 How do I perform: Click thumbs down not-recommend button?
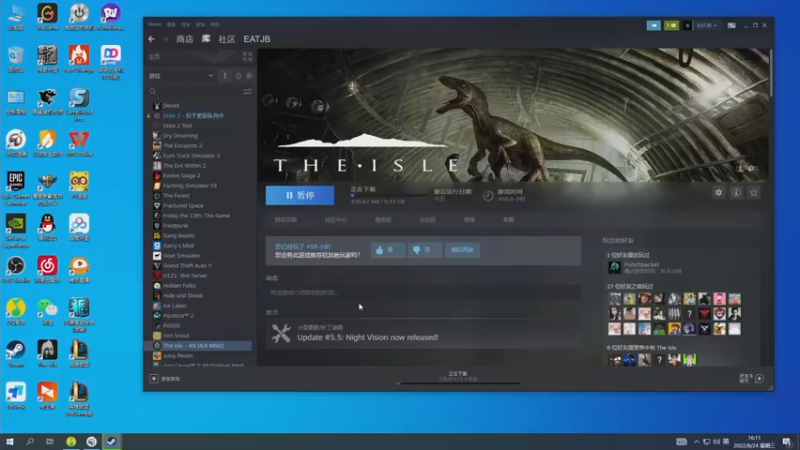(x=424, y=250)
